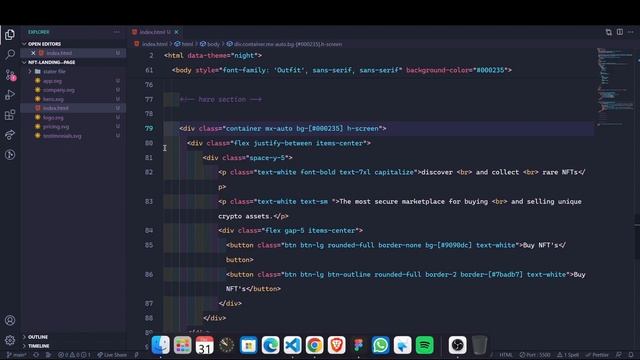Open the Search view in activity bar
The image size is (640, 360).
click(10, 54)
